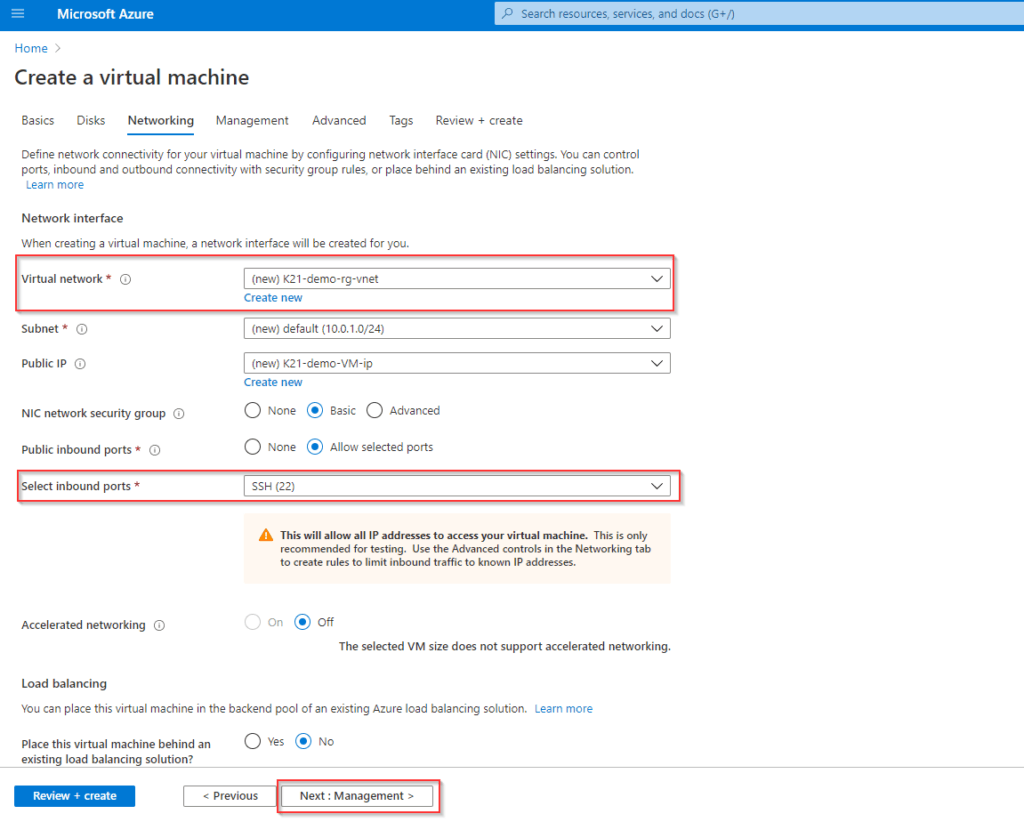
Task: Click the Microsoft Azure home logo
Action: pos(105,13)
